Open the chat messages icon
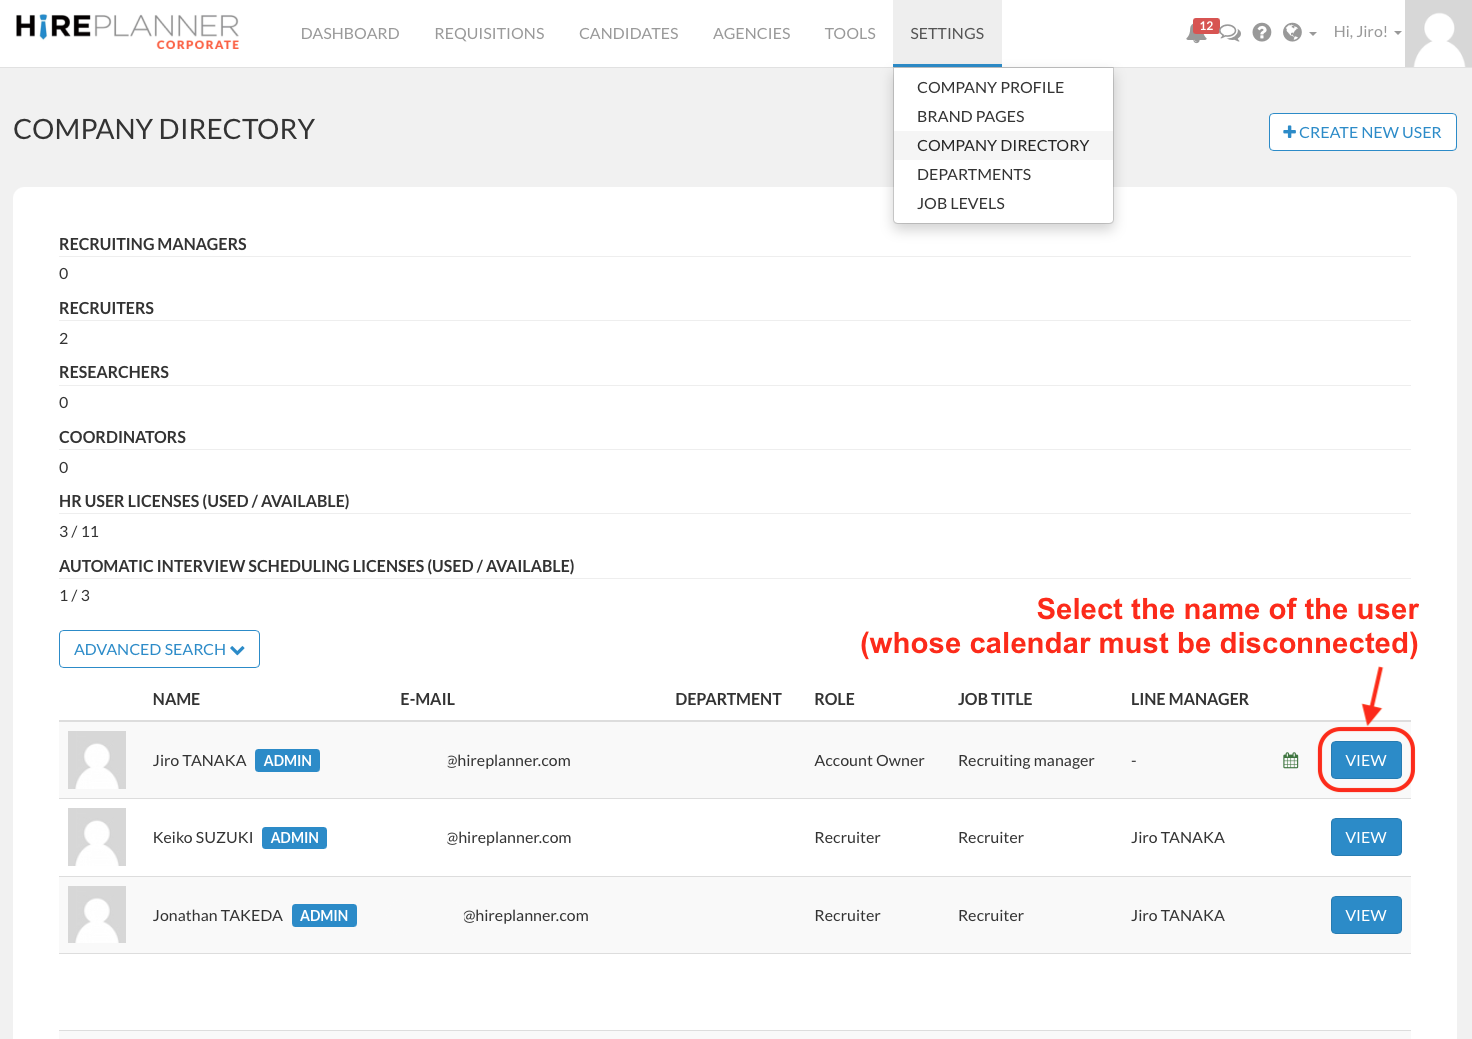The image size is (1472, 1039). (1231, 34)
